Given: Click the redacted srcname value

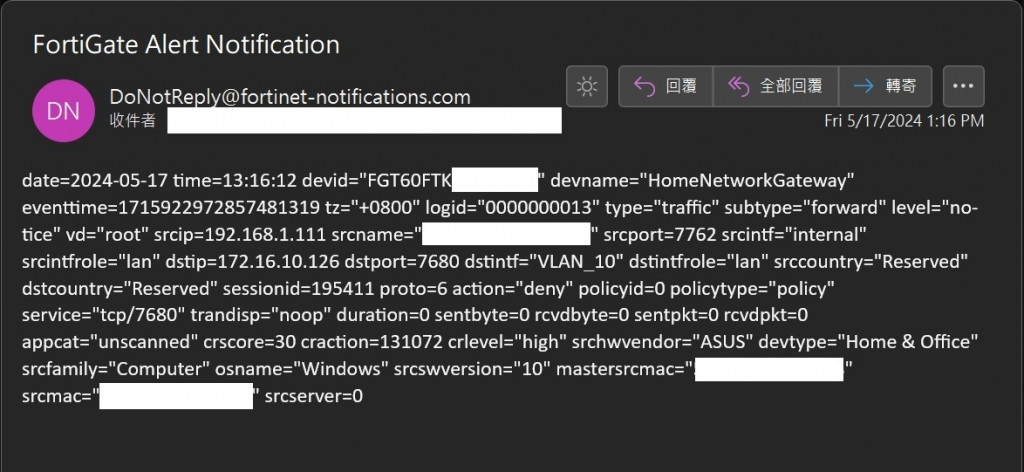Looking at the screenshot, I should pyautogui.click(x=506, y=235).
